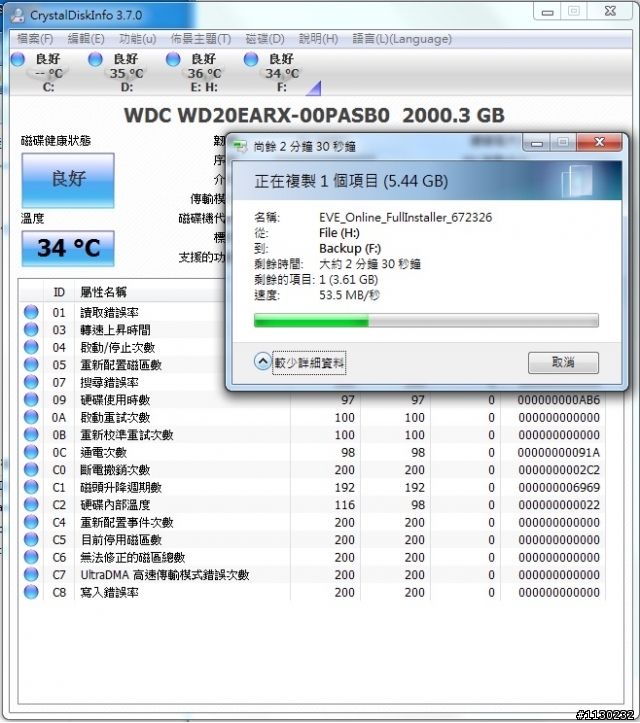Open the 磁碟(D) menu
The image size is (640, 723).
click(265, 39)
